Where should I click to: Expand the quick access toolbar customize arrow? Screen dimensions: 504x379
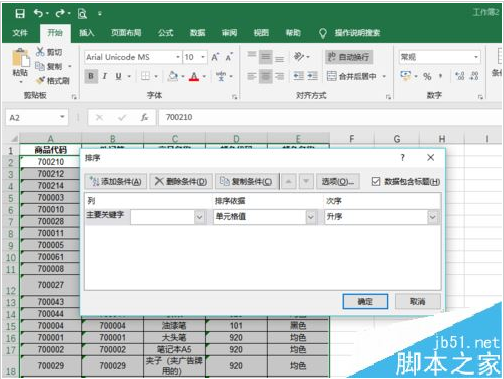(100, 14)
